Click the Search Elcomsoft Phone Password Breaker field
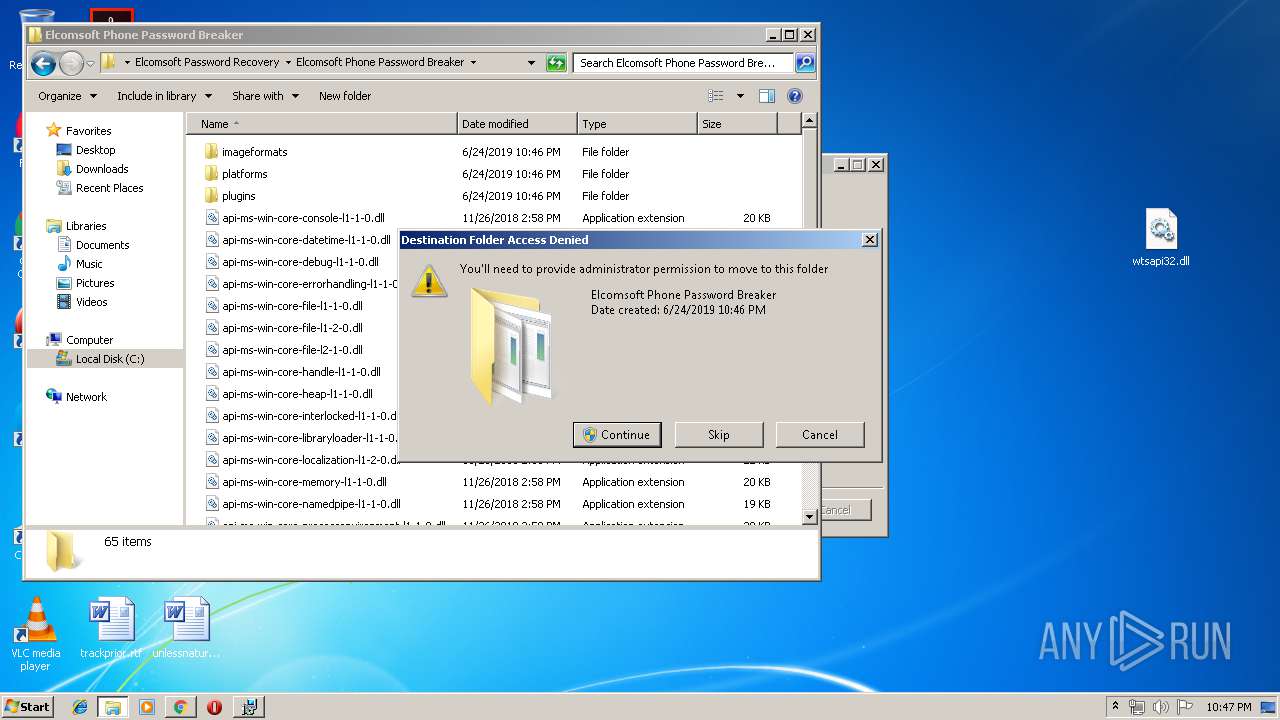Screen dimensions: 1280x720 684,63
